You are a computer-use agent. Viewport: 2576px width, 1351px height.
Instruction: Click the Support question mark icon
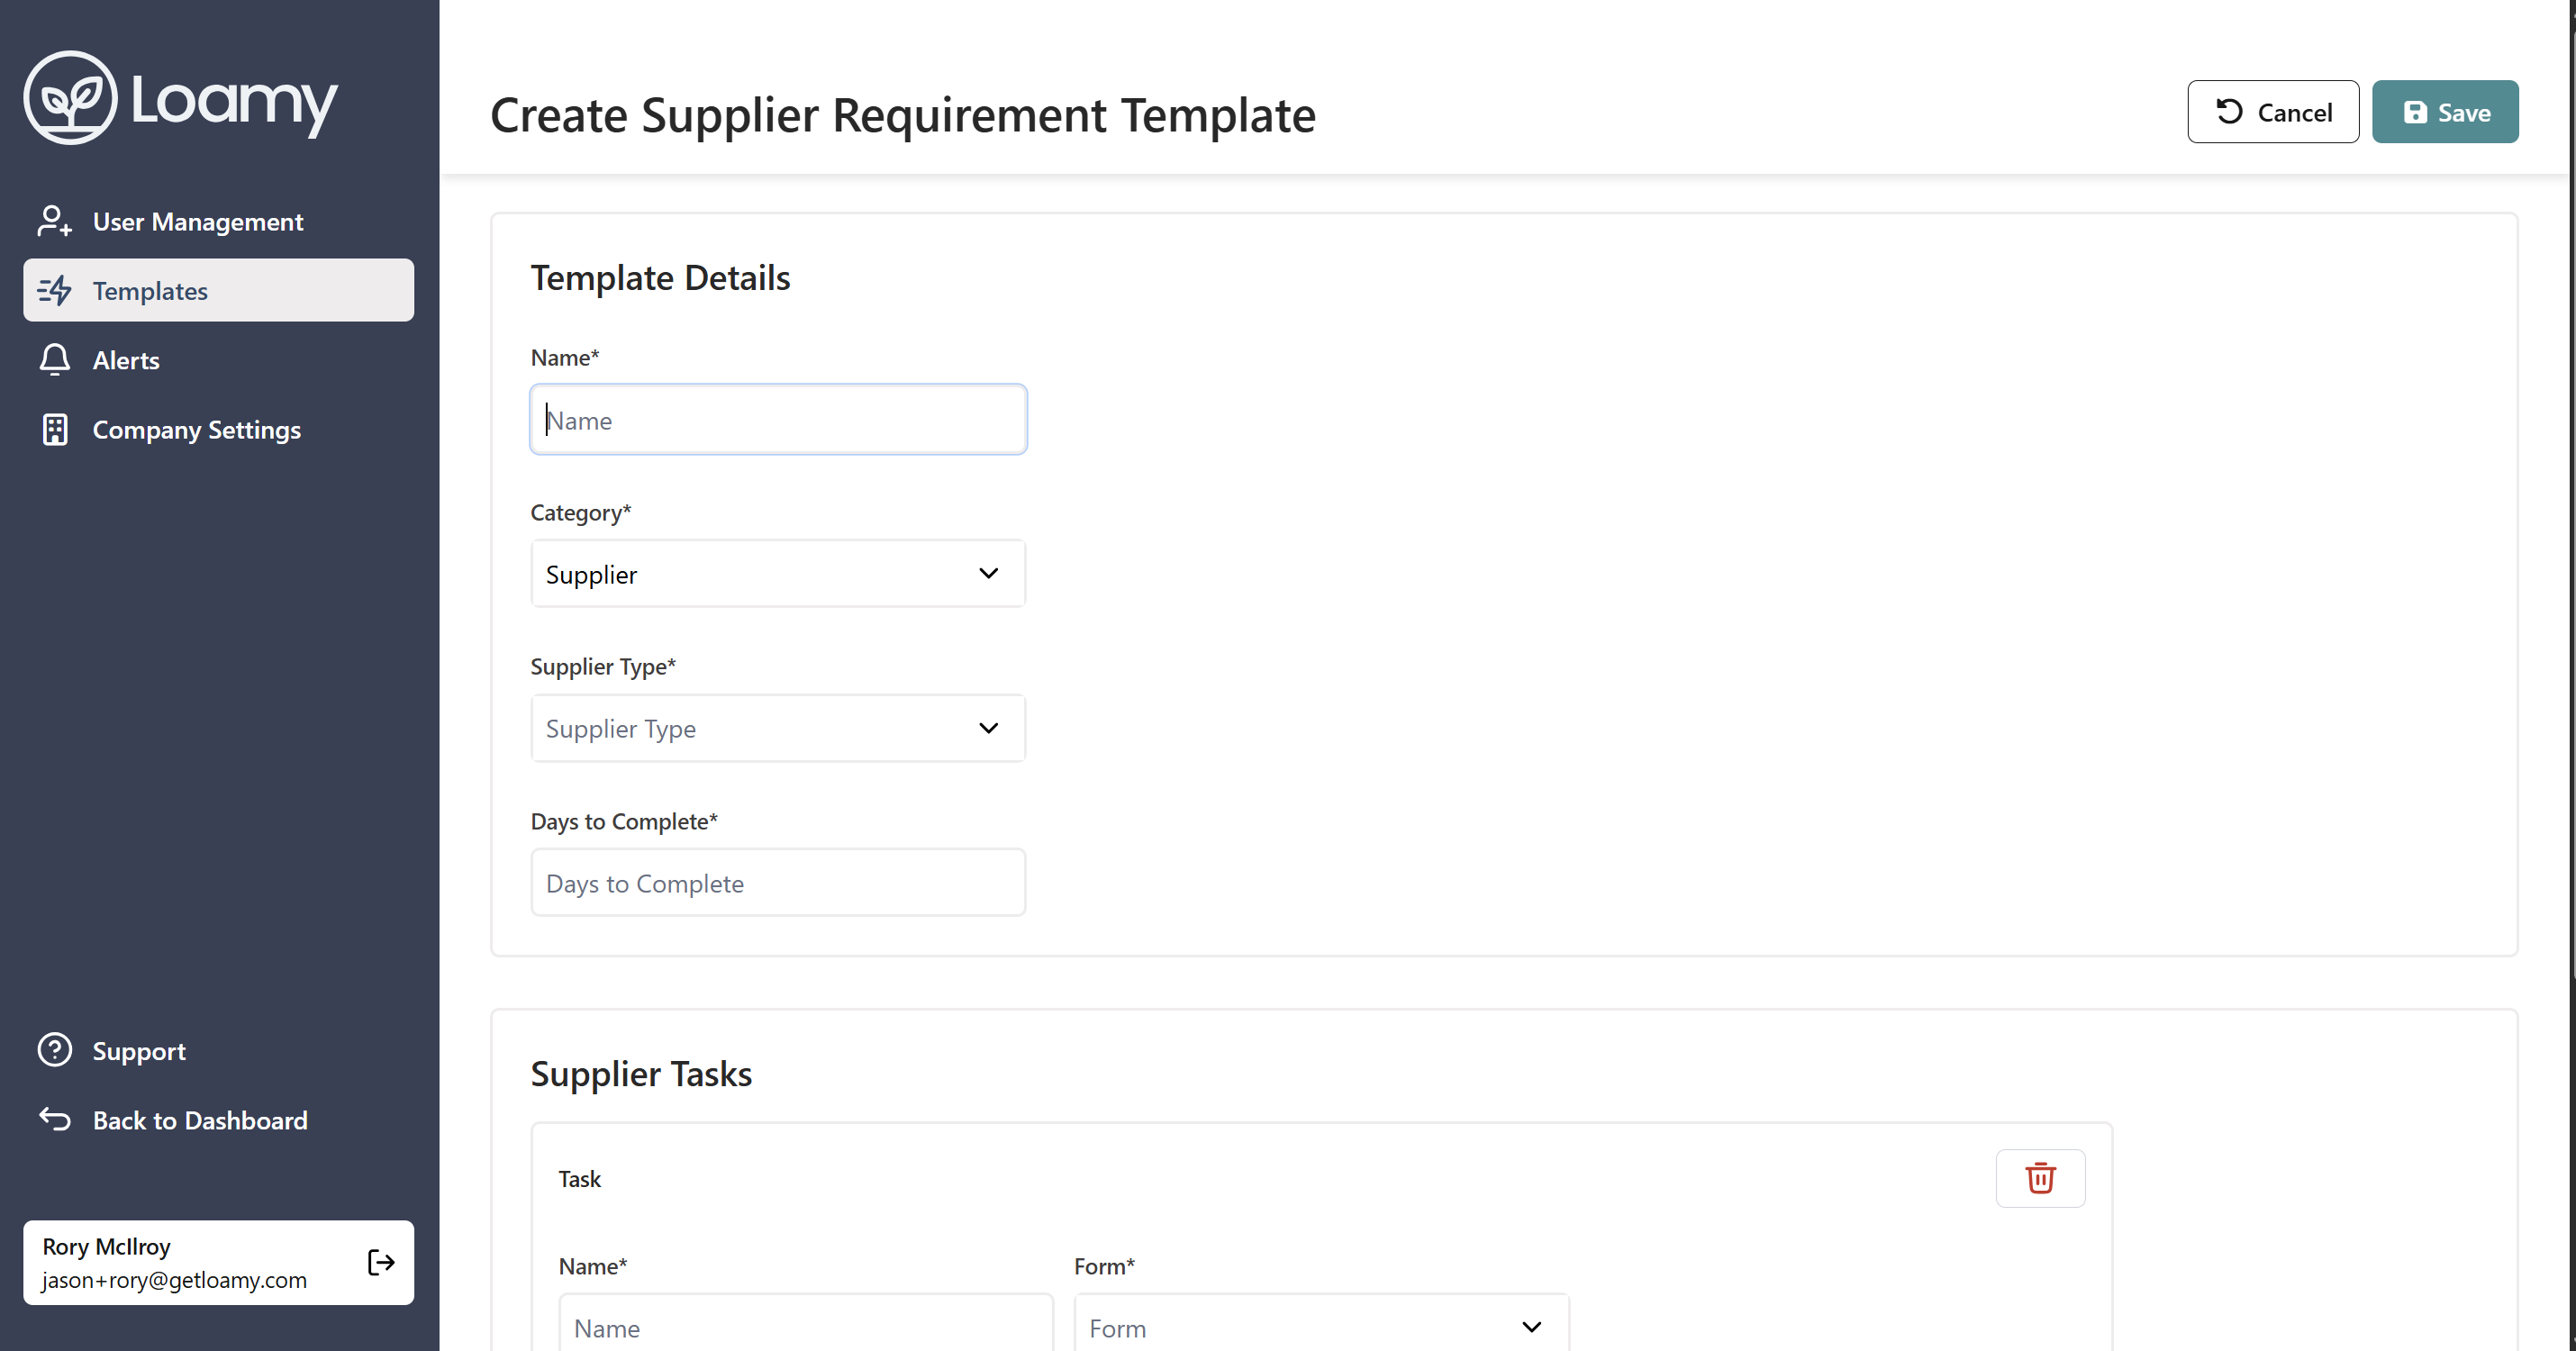pyautogui.click(x=54, y=1050)
